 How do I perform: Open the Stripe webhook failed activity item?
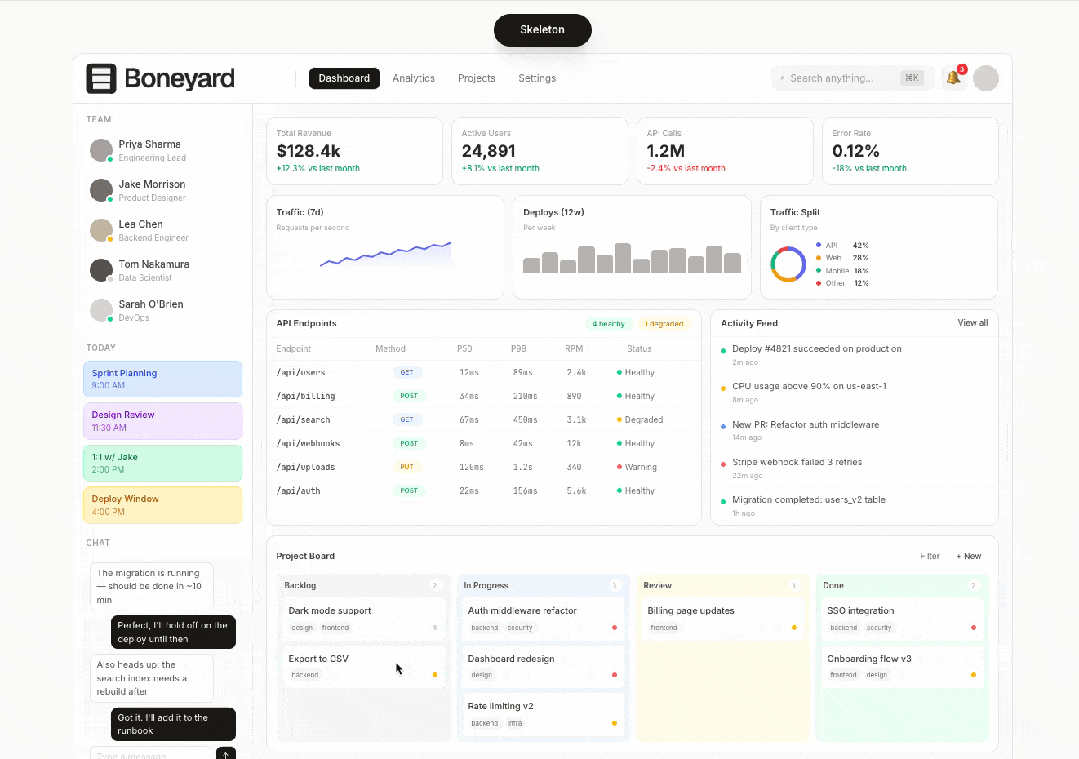pyautogui.click(x=855, y=468)
